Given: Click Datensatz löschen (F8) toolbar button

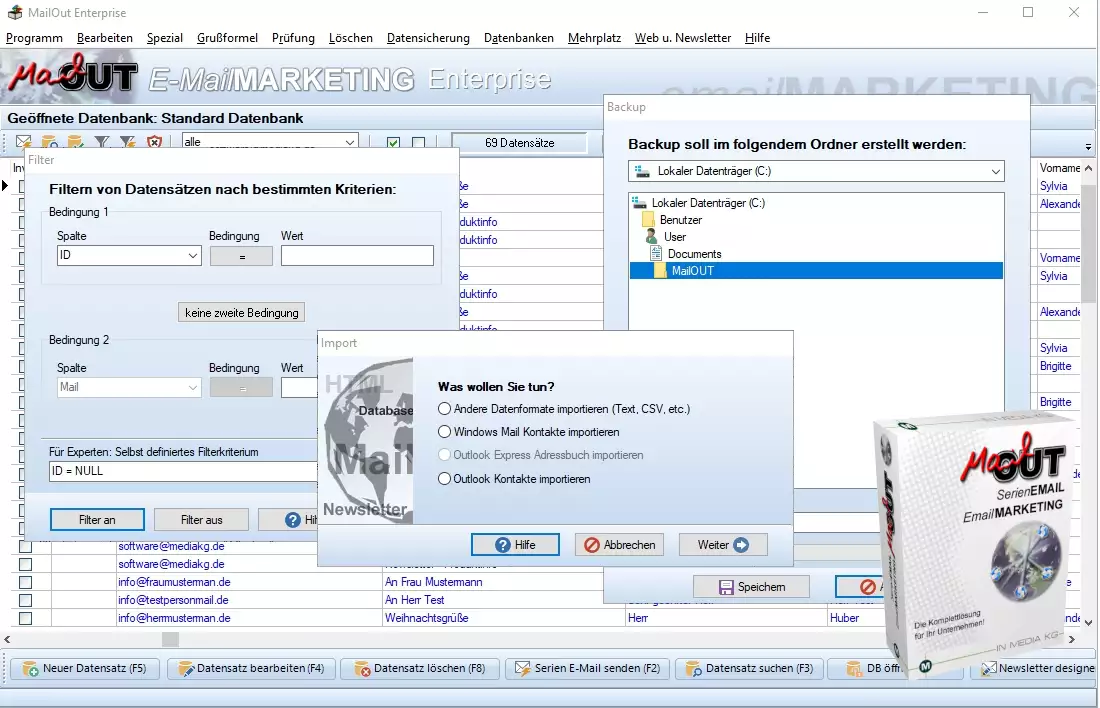Looking at the screenshot, I should tap(420, 668).
